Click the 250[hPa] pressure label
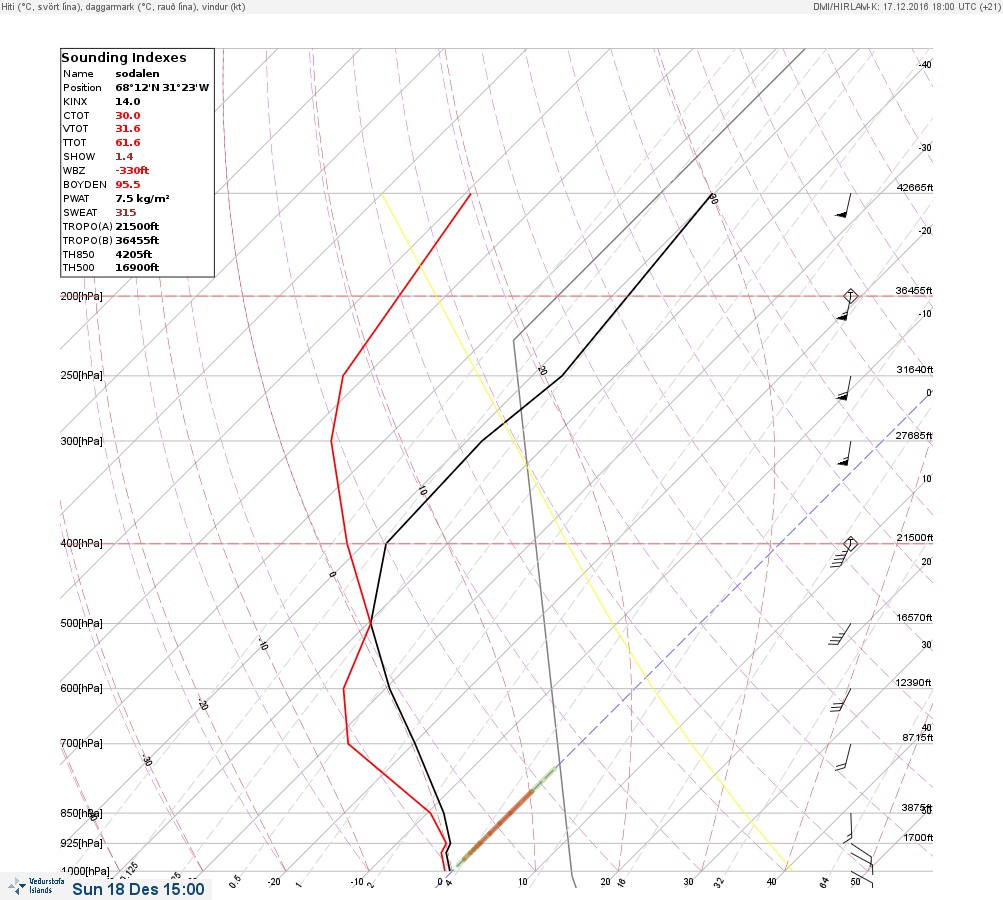 [x=81, y=375]
